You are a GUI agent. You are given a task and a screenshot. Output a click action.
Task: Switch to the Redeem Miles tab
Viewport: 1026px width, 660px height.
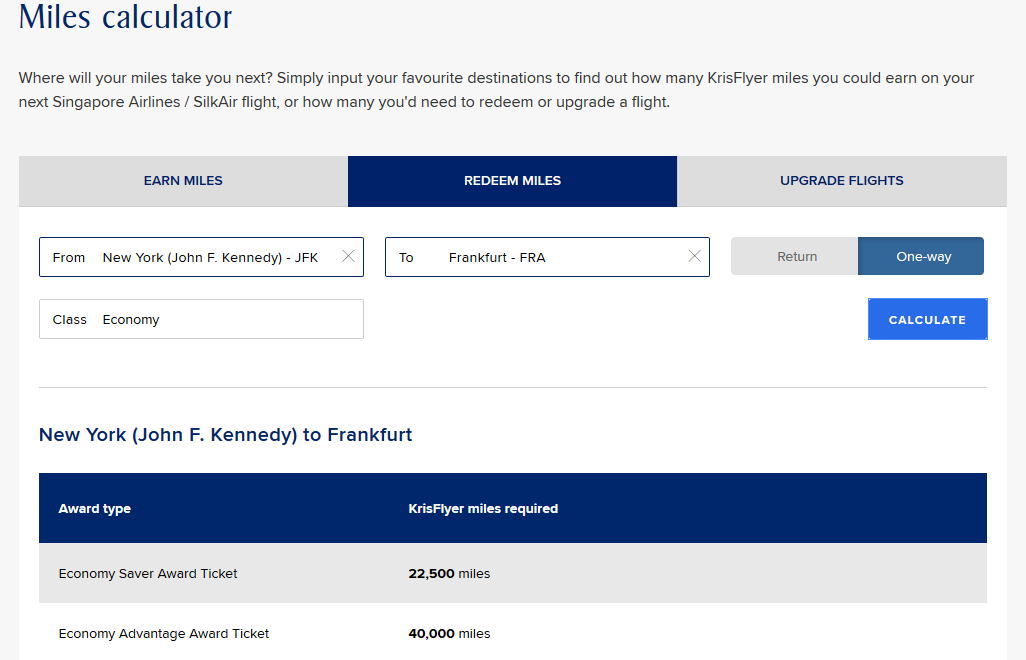(x=512, y=181)
